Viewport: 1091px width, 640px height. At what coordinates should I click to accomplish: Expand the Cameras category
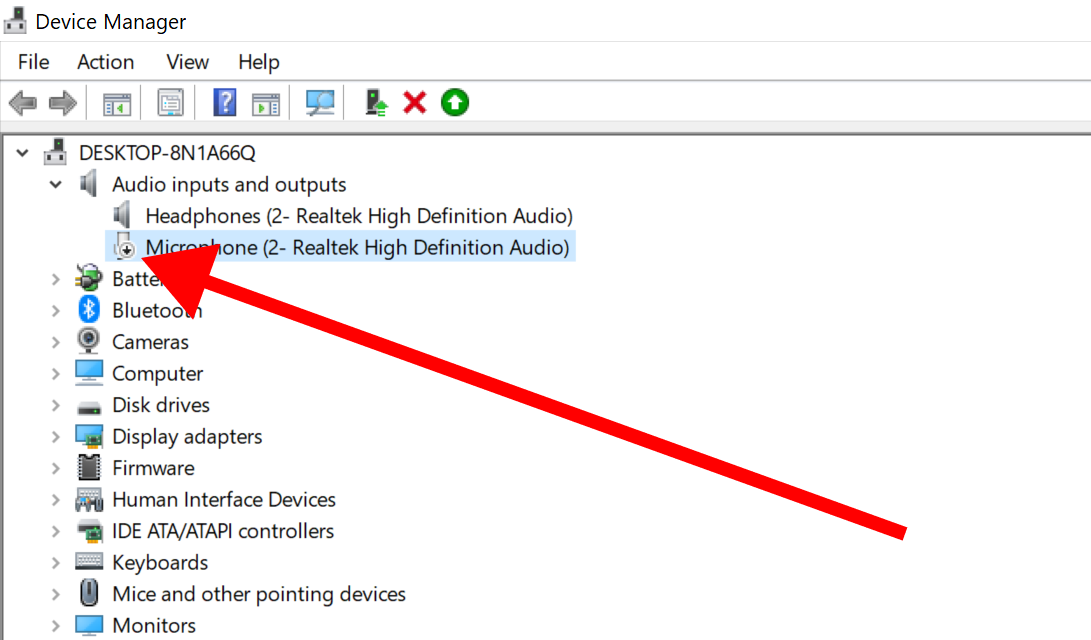coord(56,342)
